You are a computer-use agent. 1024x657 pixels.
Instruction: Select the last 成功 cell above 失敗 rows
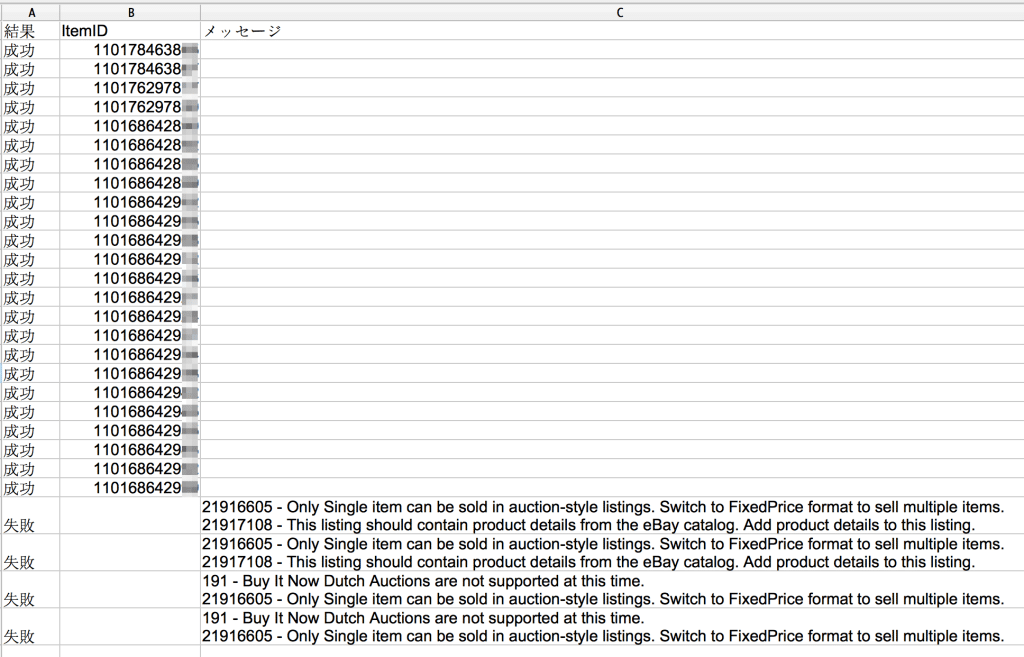(x=31, y=488)
